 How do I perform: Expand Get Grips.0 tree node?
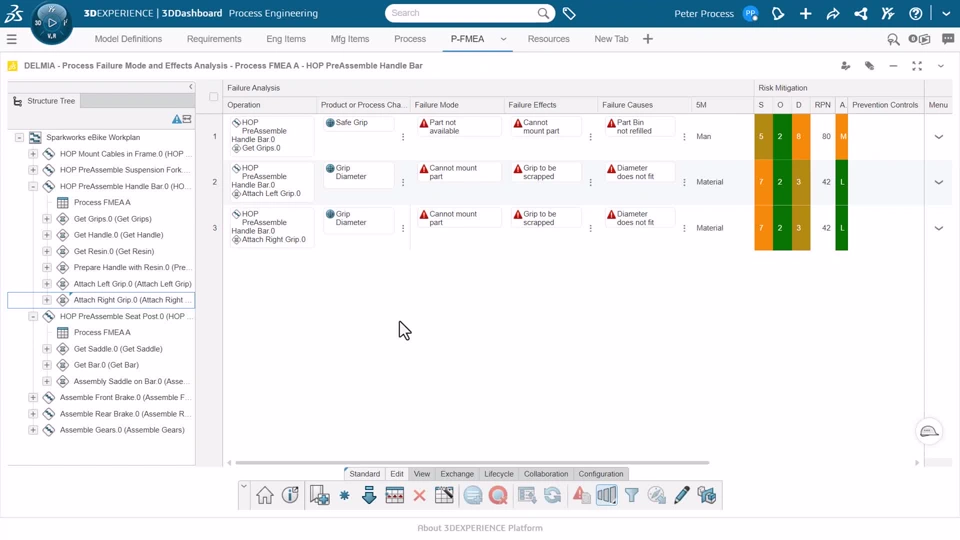pyautogui.click(x=47, y=219)
